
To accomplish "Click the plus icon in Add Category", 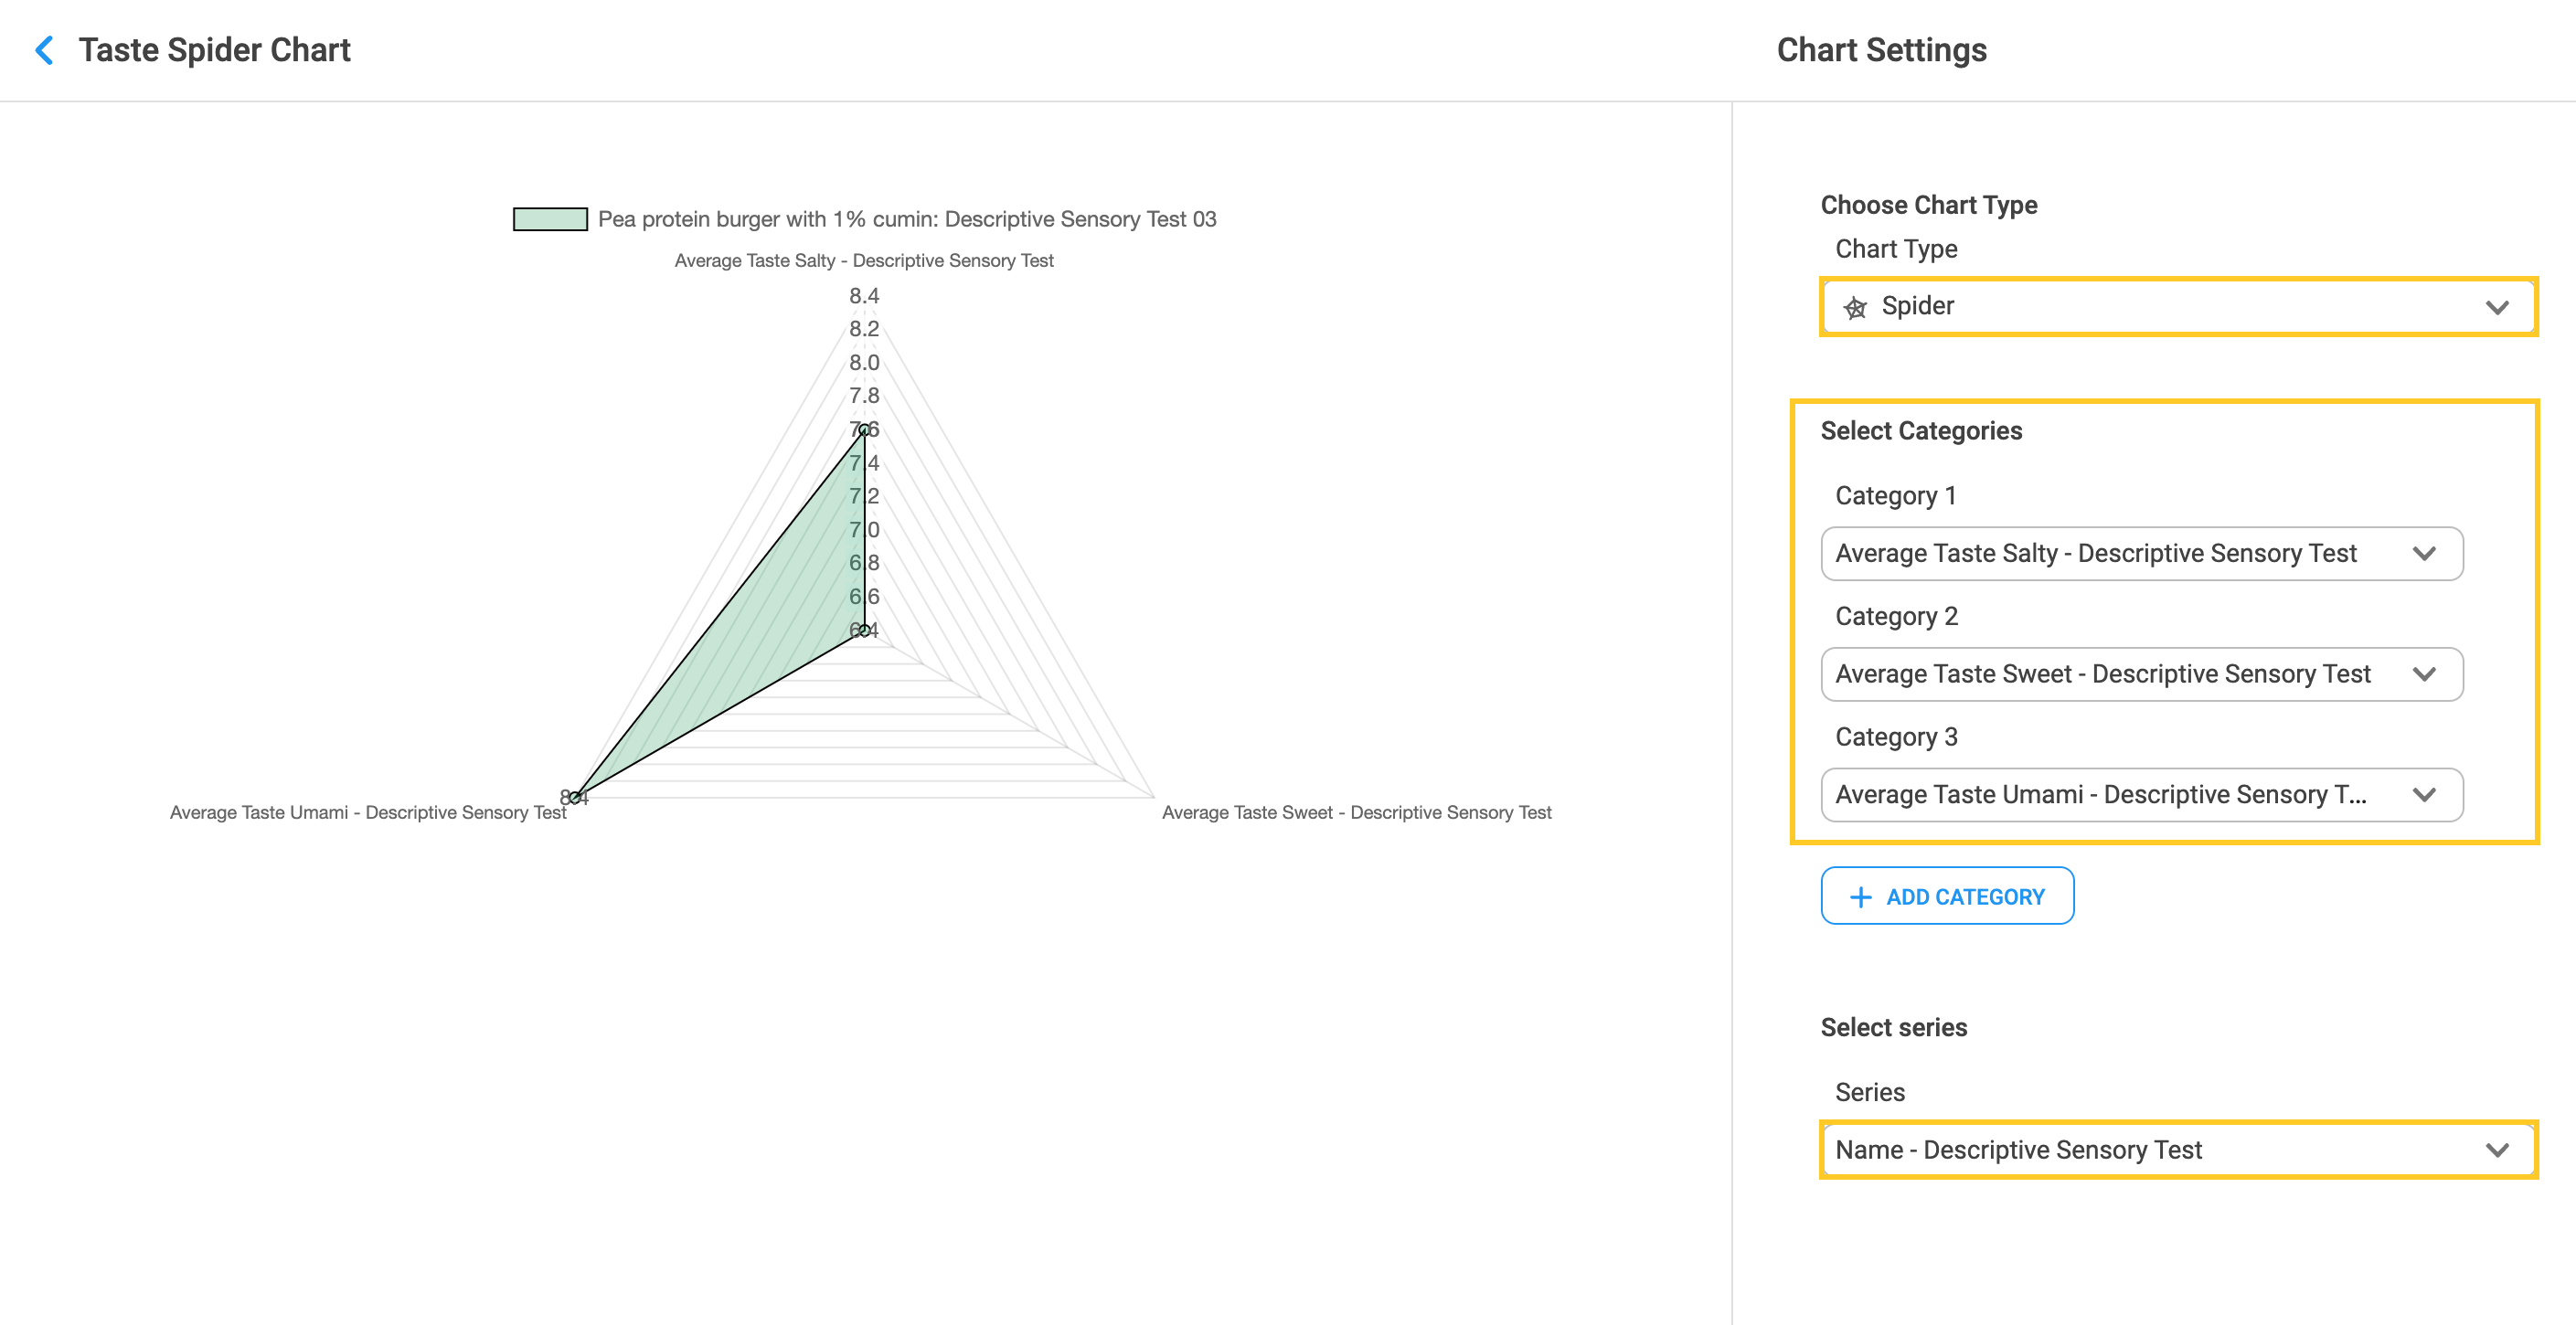I will 1860,897.
